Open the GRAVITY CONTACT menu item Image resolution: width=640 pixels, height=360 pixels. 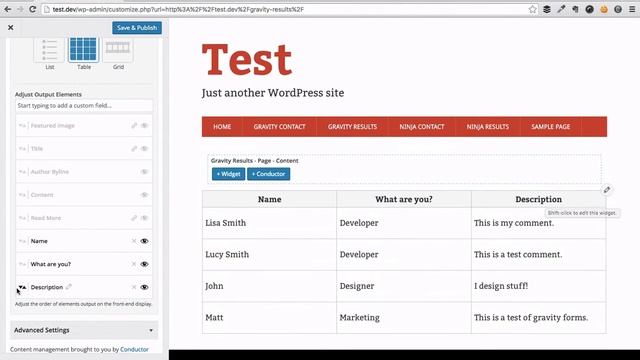[280, 127]
